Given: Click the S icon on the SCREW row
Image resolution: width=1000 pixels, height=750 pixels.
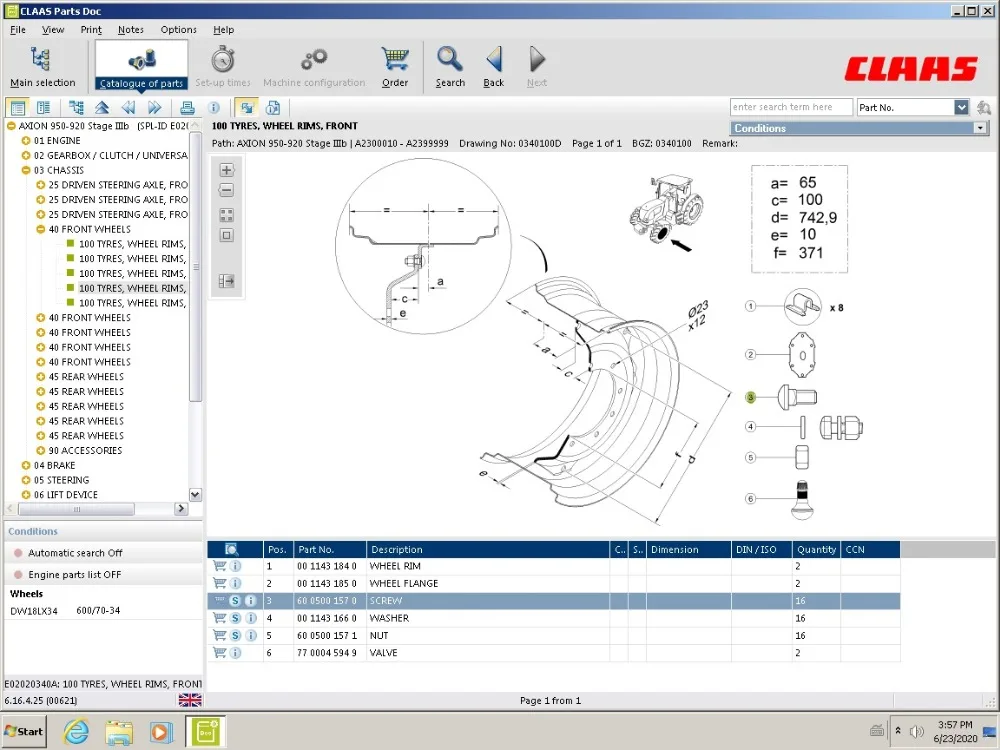Looking at the screenshot, I should (x=235, y=600).
